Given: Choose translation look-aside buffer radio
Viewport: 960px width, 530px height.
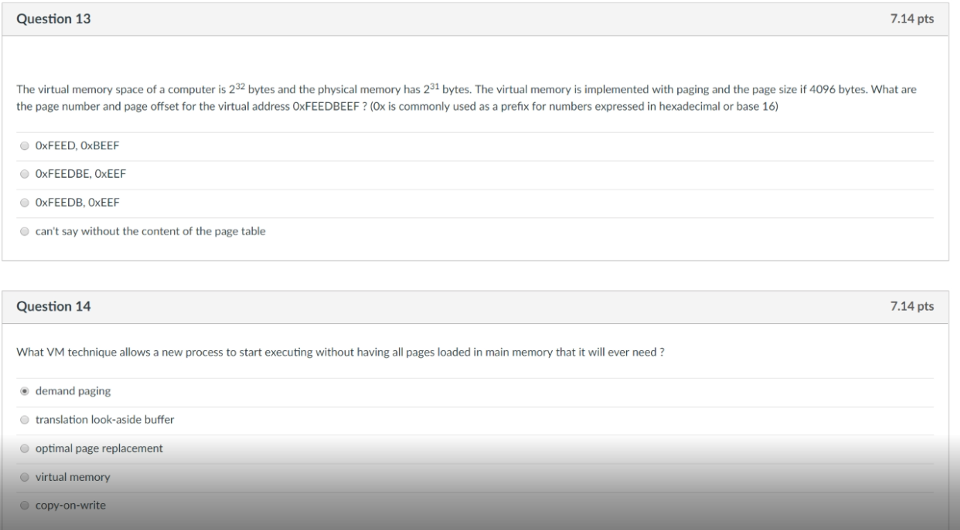Looking at the screenshot, I should (24, 420).
